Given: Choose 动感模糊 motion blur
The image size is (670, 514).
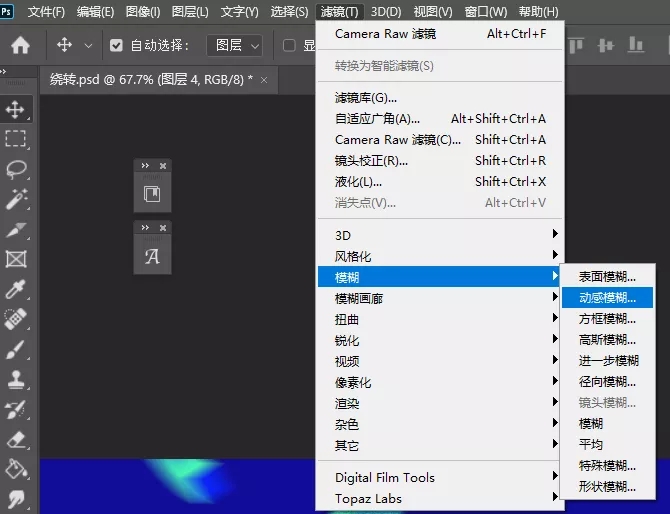Looking at the screenshot, I should [607, 297].
